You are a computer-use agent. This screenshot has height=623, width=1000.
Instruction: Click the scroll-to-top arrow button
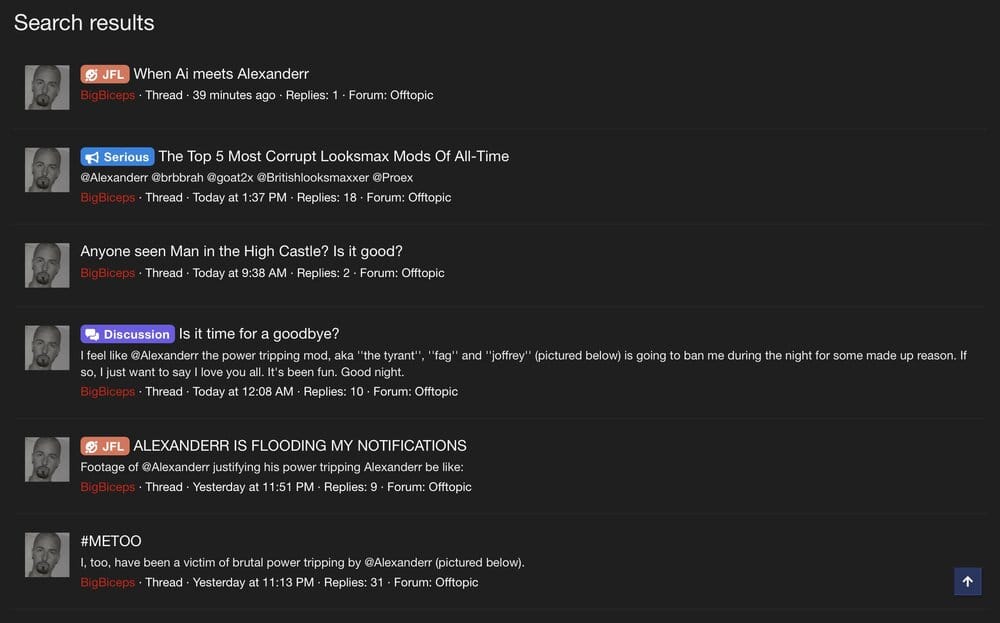click(967, 582)
